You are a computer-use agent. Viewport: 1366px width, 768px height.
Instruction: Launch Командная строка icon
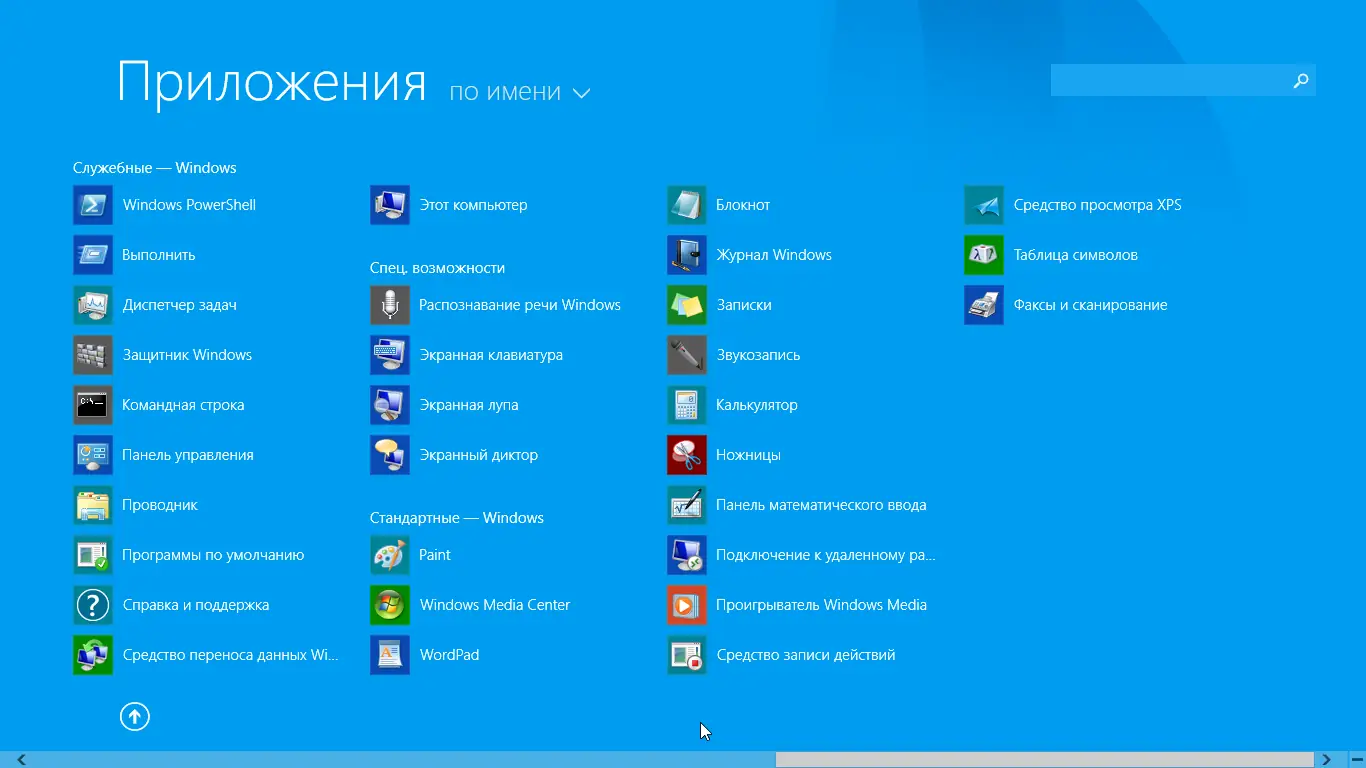point(93,405)
